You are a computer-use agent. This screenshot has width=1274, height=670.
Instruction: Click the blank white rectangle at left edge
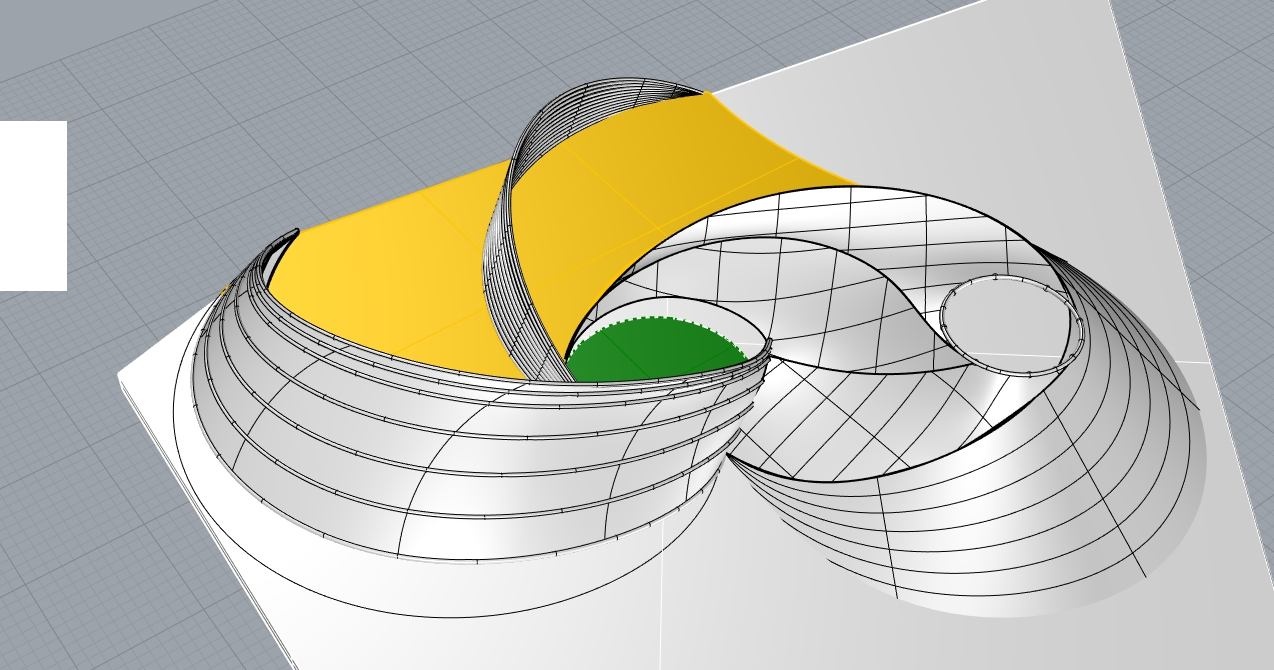pos(32,205)
